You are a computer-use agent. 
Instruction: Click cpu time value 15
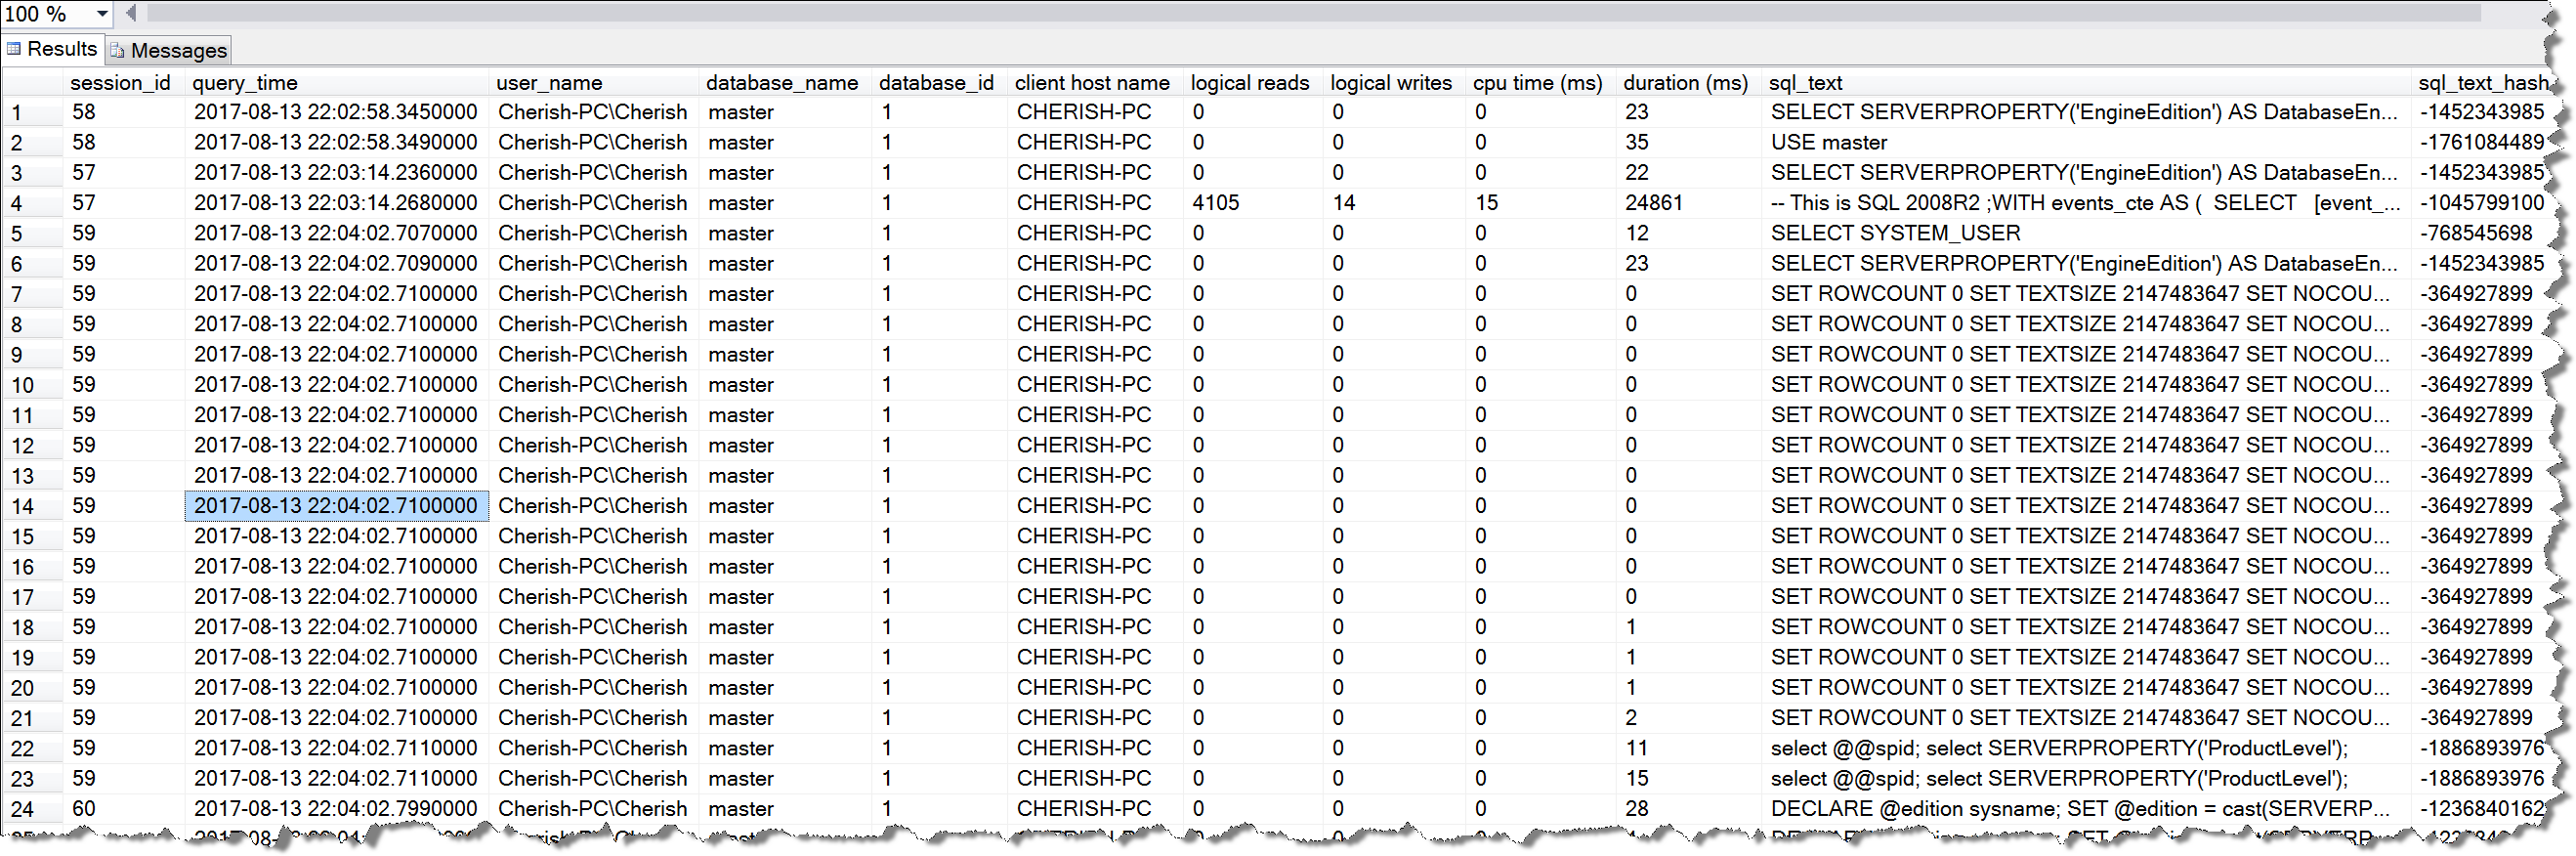coord(1486,203)
